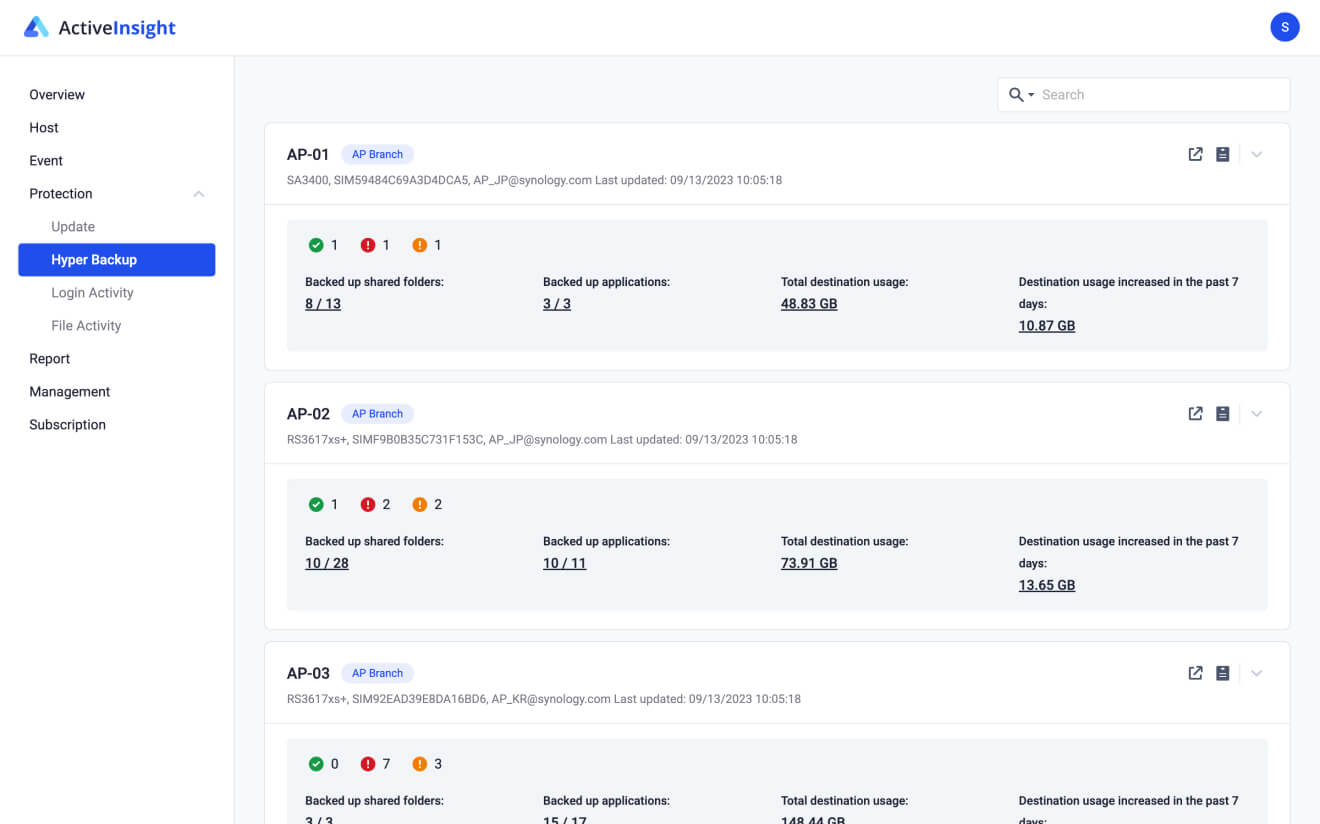Image resolution: width=1320 pixels, height=824 pixels.
Task: Collapse the Protection section in the sidebar
Action: tap(198, 193)
